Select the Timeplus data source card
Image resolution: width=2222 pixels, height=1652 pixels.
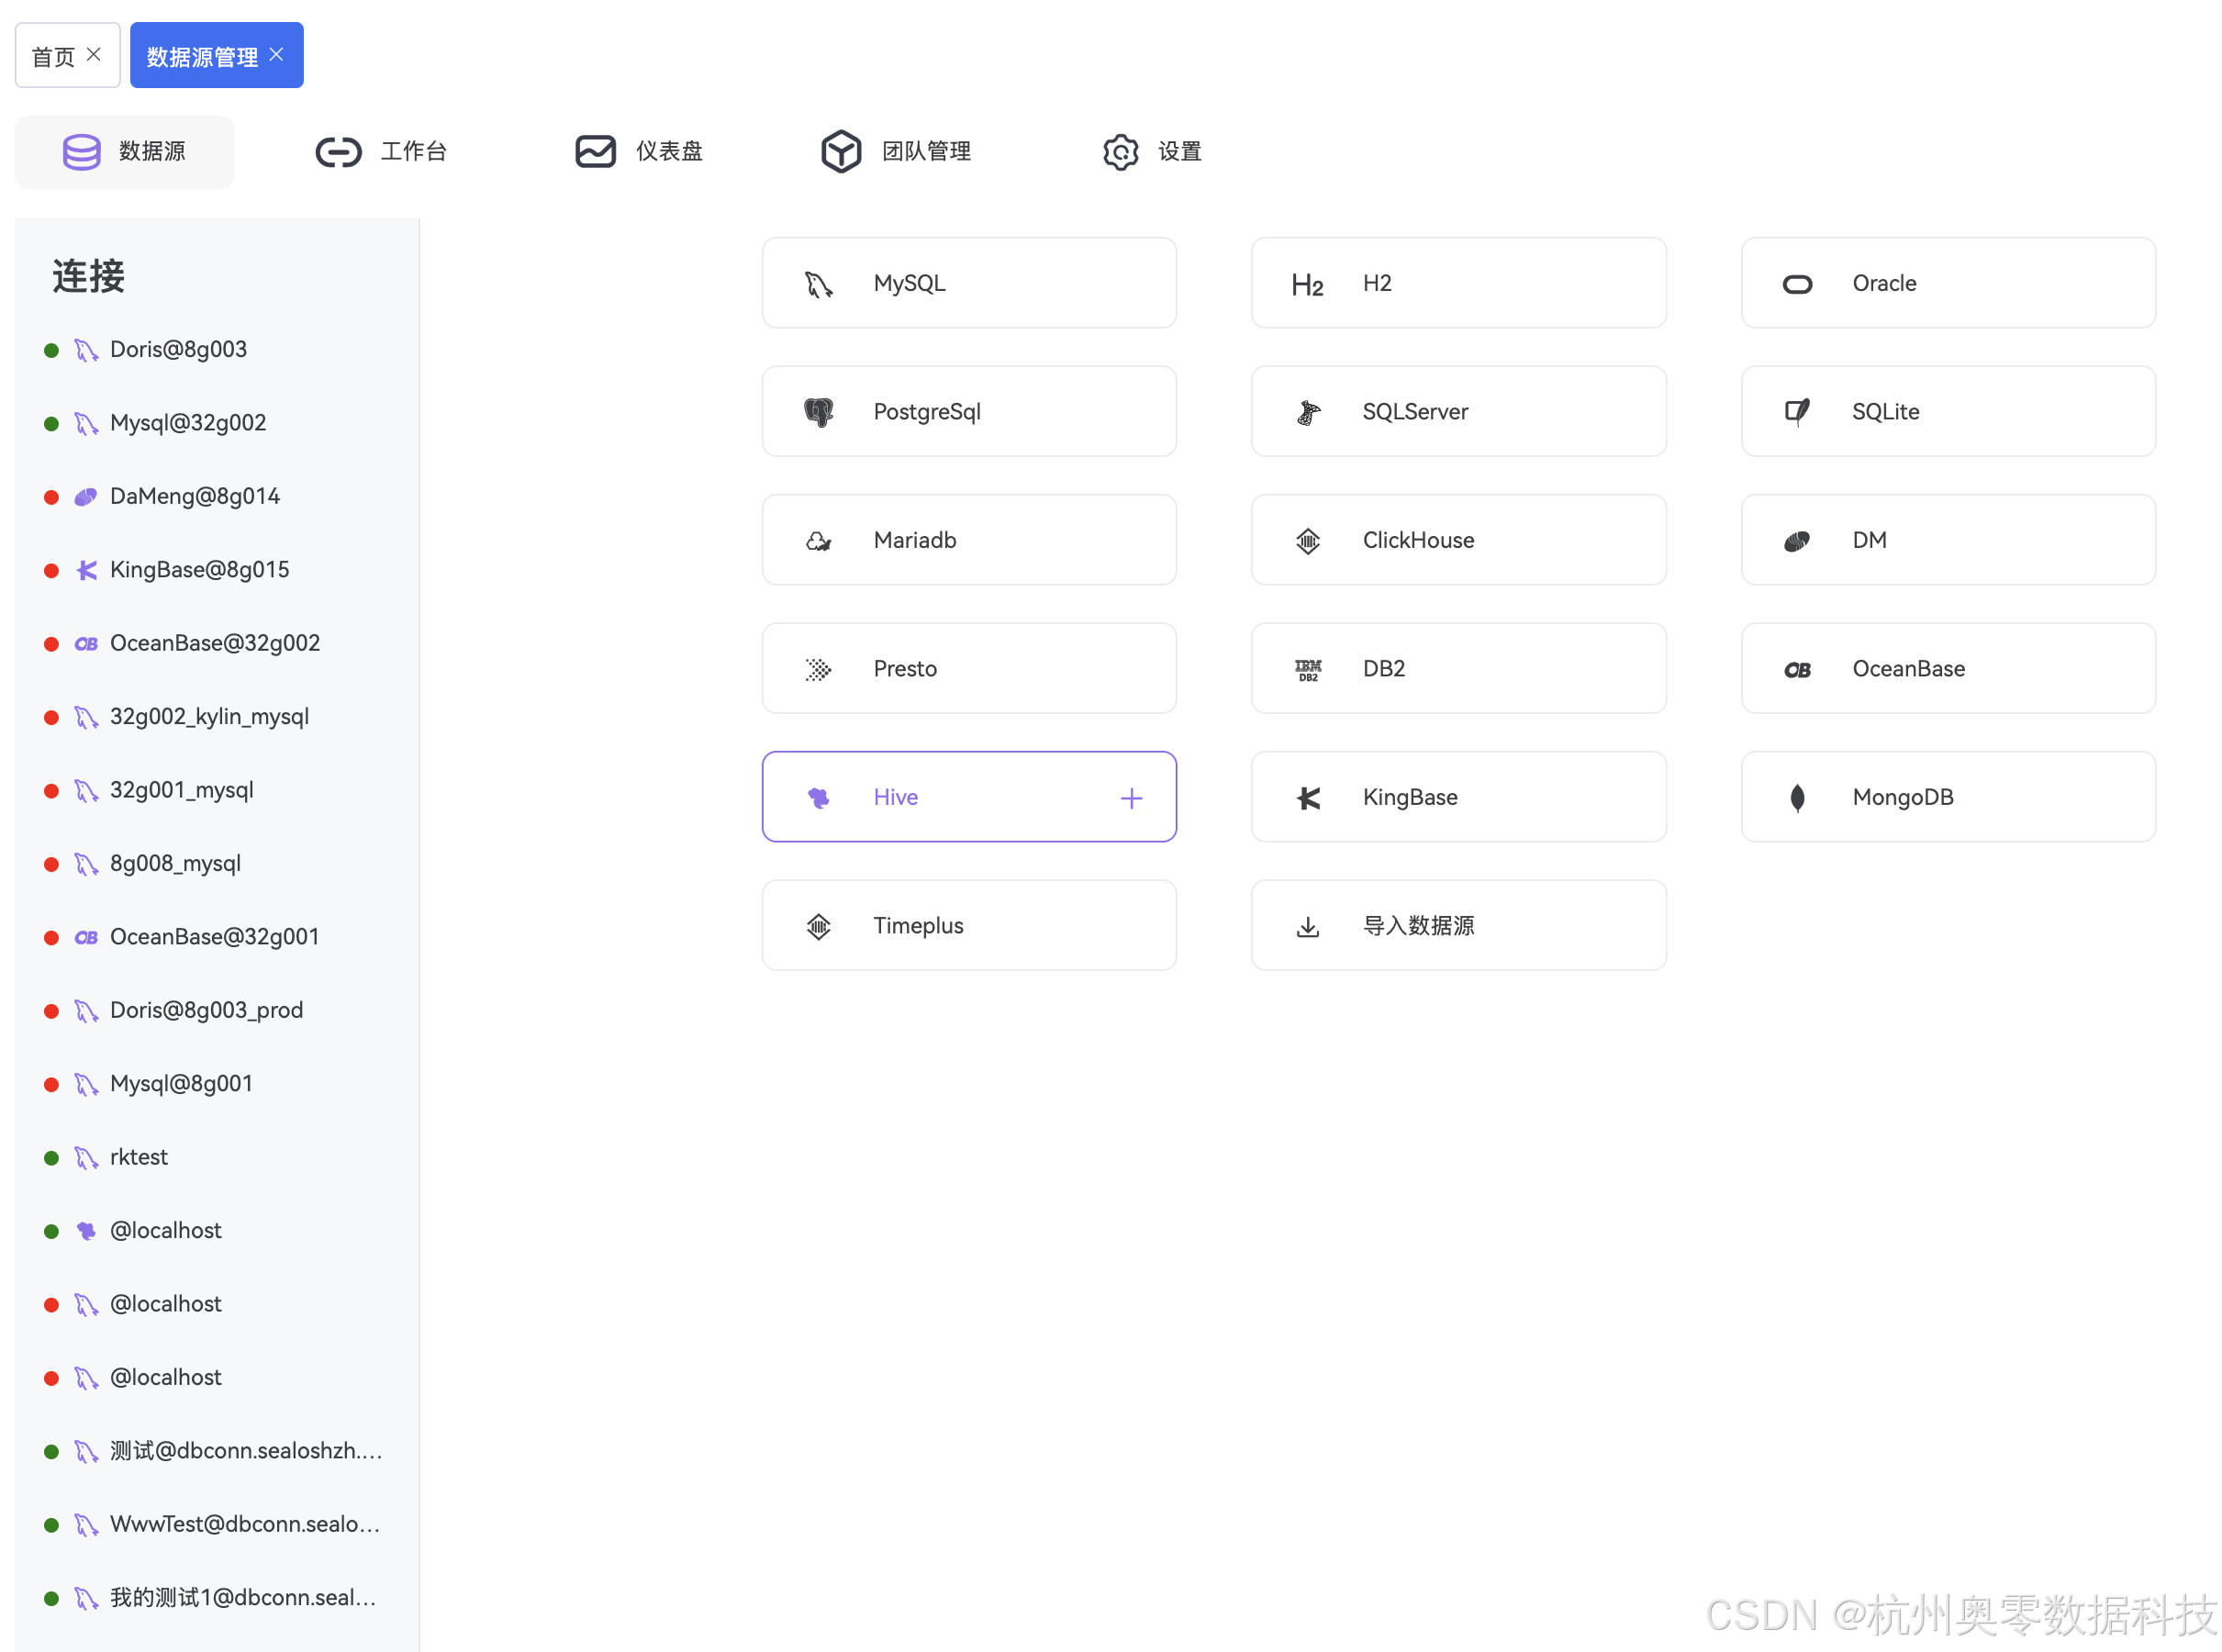(x=969, y=925)
